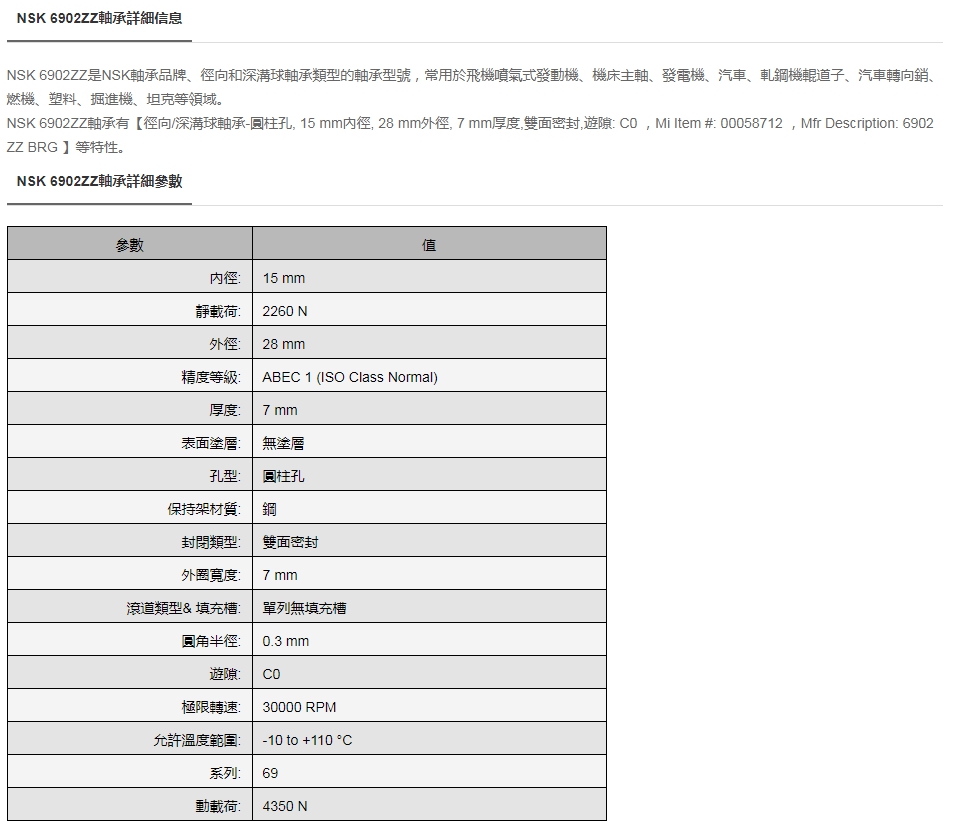Click the "封閉類型:" parameter label

(x=211, y=541)
